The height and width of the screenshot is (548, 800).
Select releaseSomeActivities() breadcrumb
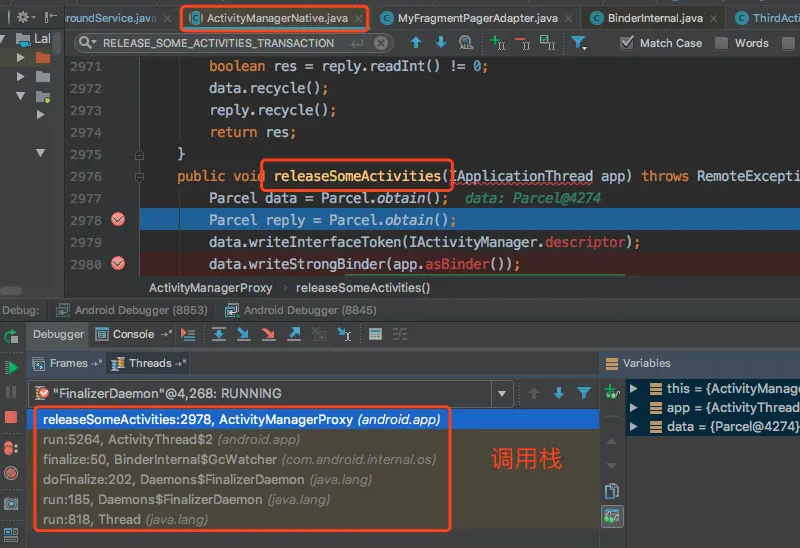[363, 288]
